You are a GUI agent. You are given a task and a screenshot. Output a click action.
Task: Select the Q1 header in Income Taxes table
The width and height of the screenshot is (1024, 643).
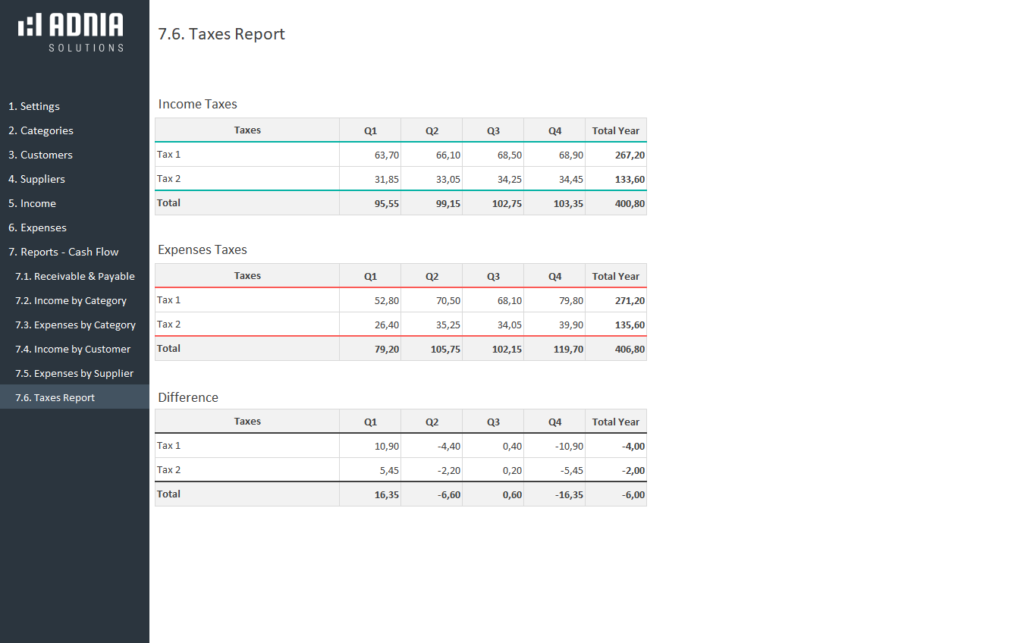(370, 130)
